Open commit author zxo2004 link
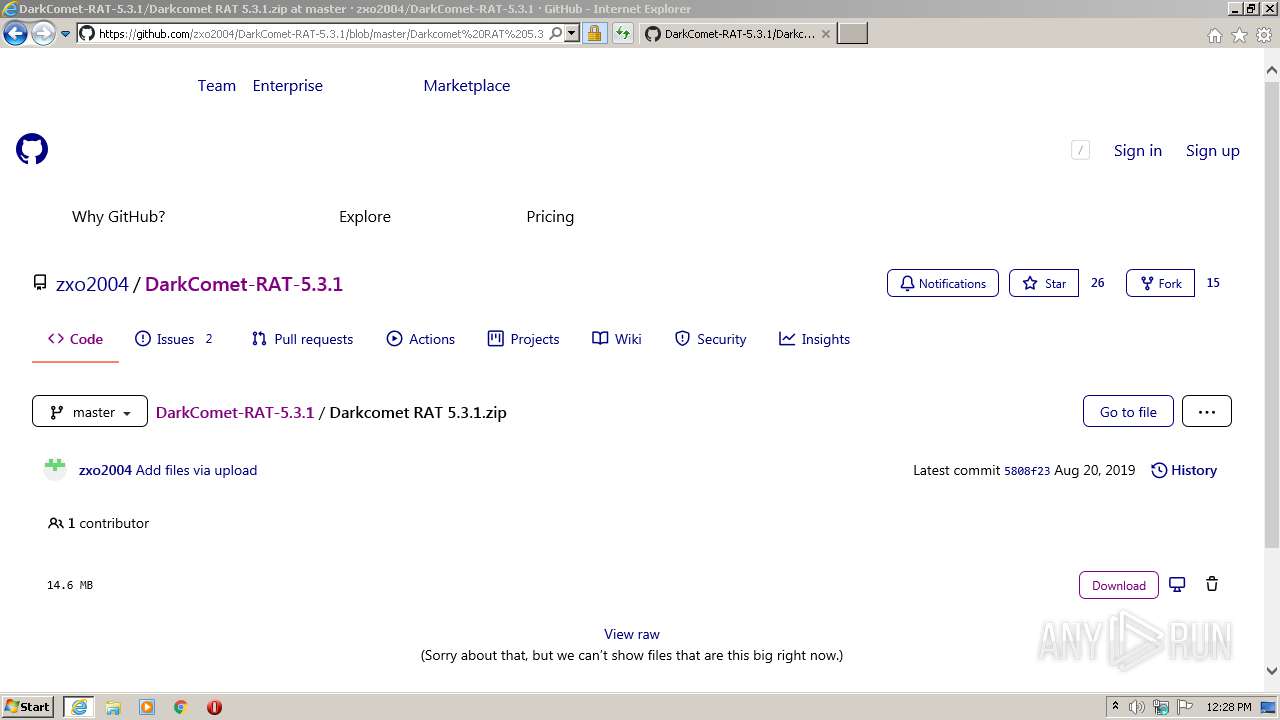This screenshot has width=1280, height=720. point(105,470)
